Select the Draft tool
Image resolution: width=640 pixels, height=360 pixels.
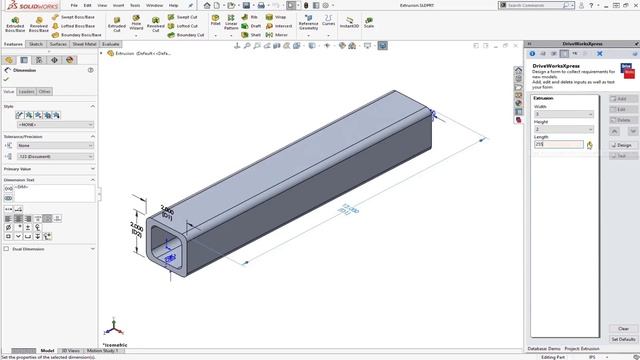point(251,26)
